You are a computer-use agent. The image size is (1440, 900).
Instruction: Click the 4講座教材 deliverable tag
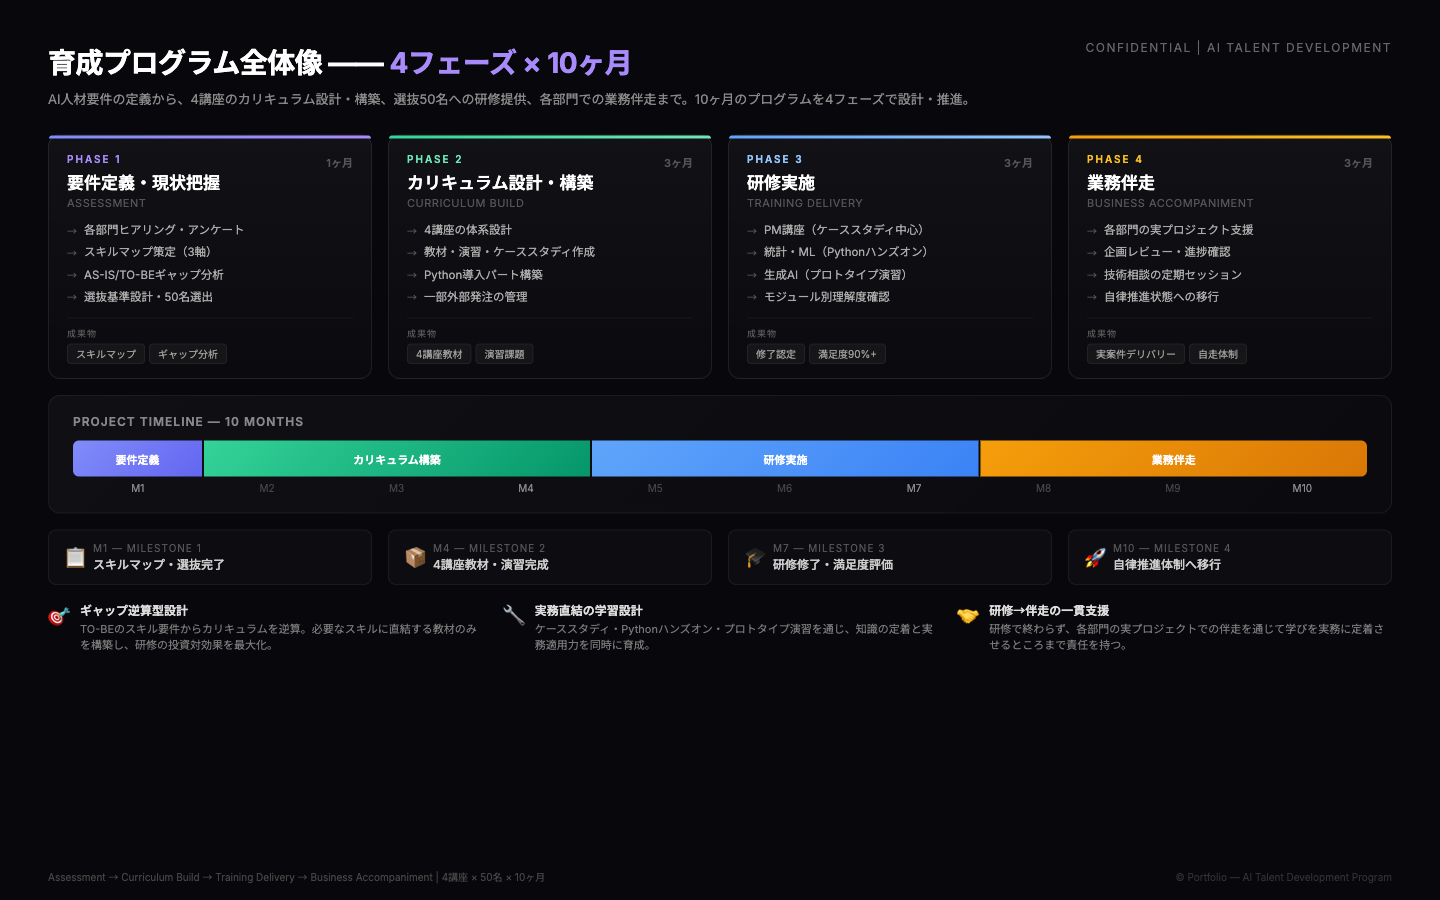coord(439,354)
